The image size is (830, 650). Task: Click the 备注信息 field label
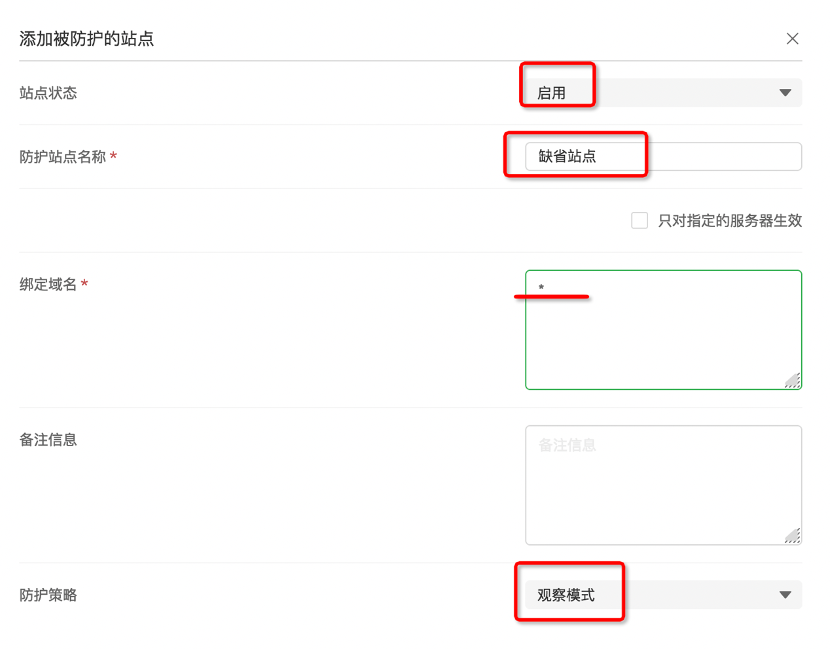(x=48, y=439)
